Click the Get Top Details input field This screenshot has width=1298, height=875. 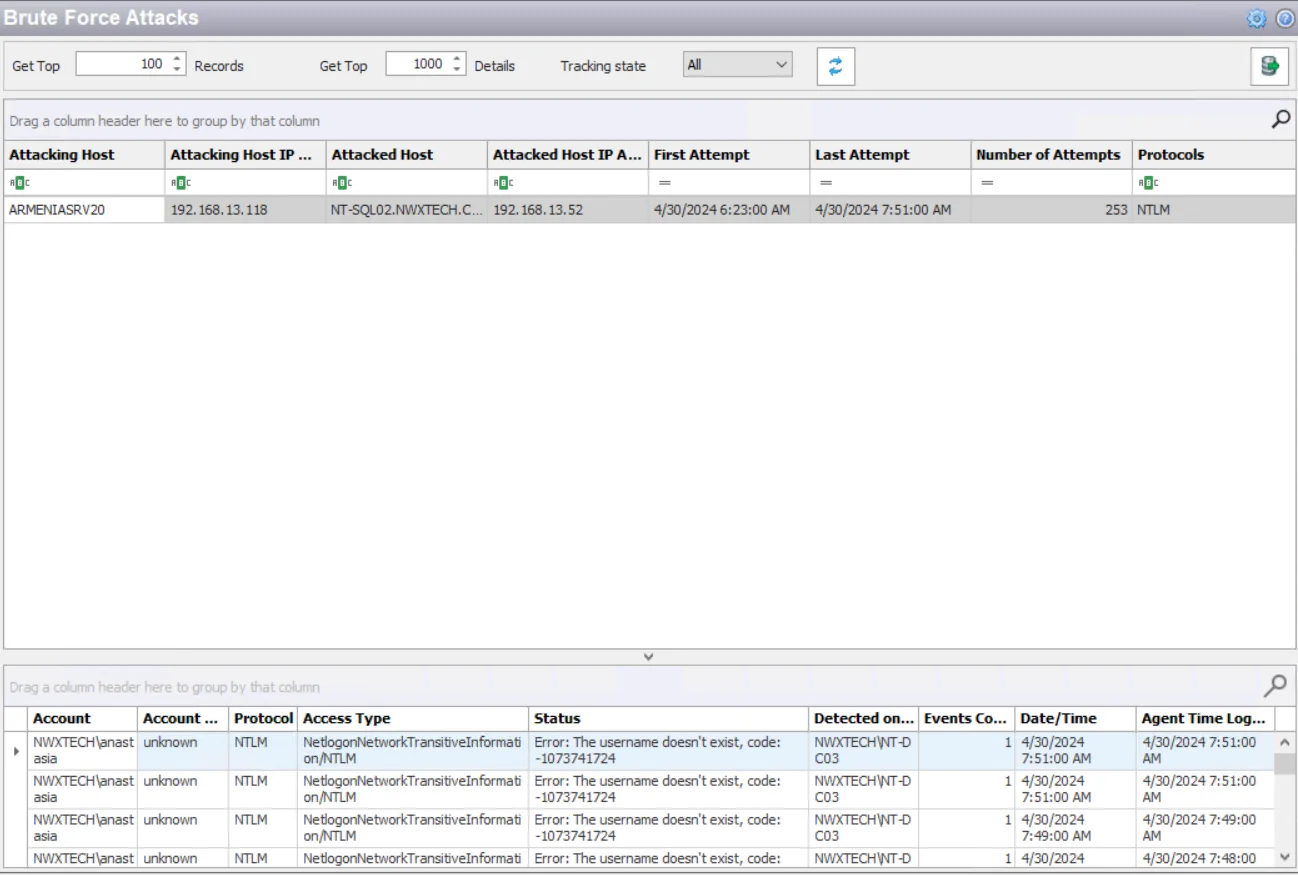(x=417, y=64)
